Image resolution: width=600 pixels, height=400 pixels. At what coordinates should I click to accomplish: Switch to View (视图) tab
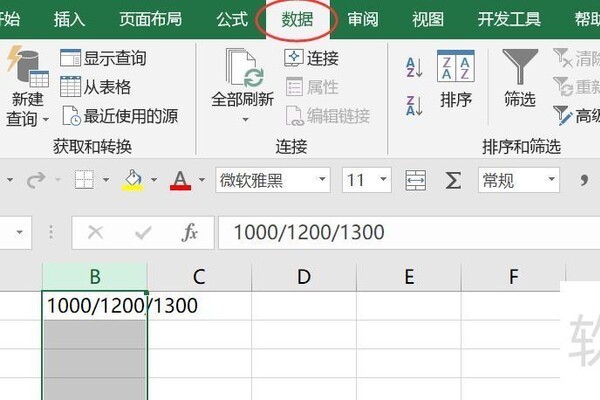pyautogui.click(x=428, y=19)
